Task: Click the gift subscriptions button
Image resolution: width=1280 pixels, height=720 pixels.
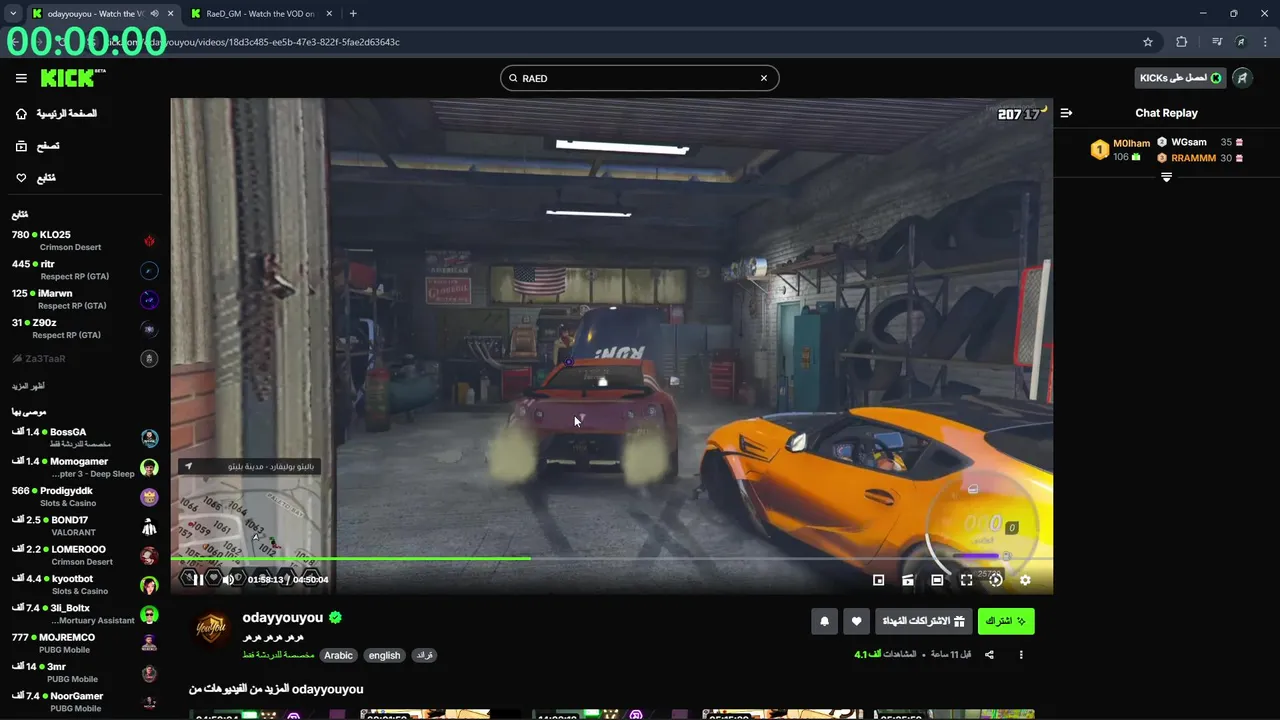Action: pyautogui.click(x=923, y=621)
